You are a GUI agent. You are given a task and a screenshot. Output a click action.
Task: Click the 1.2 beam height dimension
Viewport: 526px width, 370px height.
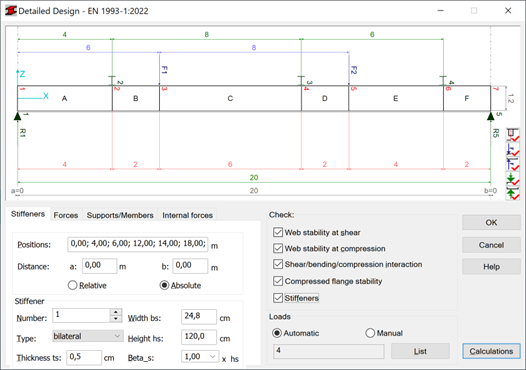(510, 98)
